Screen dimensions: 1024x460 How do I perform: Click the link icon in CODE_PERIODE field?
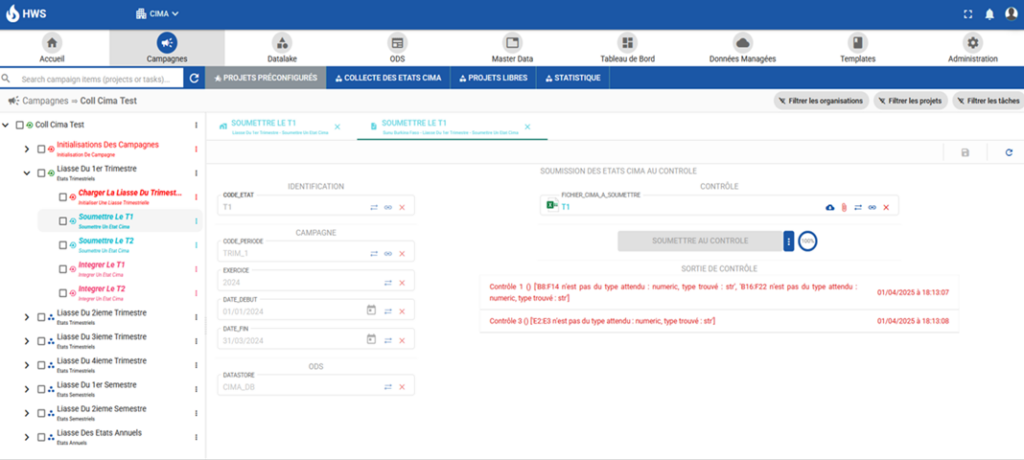pos(387,254)
